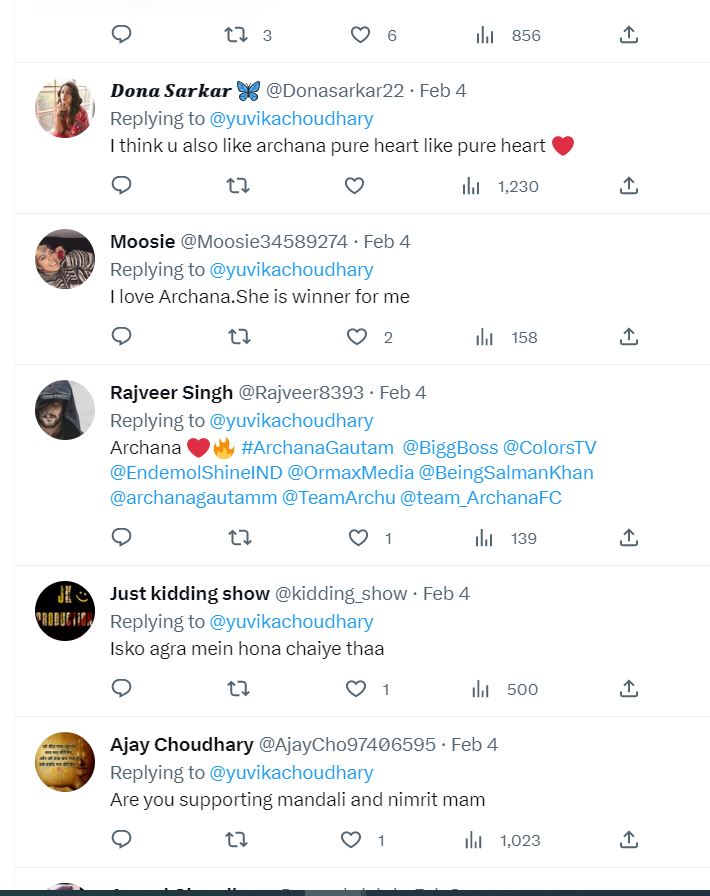Like Just kidding show's reply

coord(354,688)
